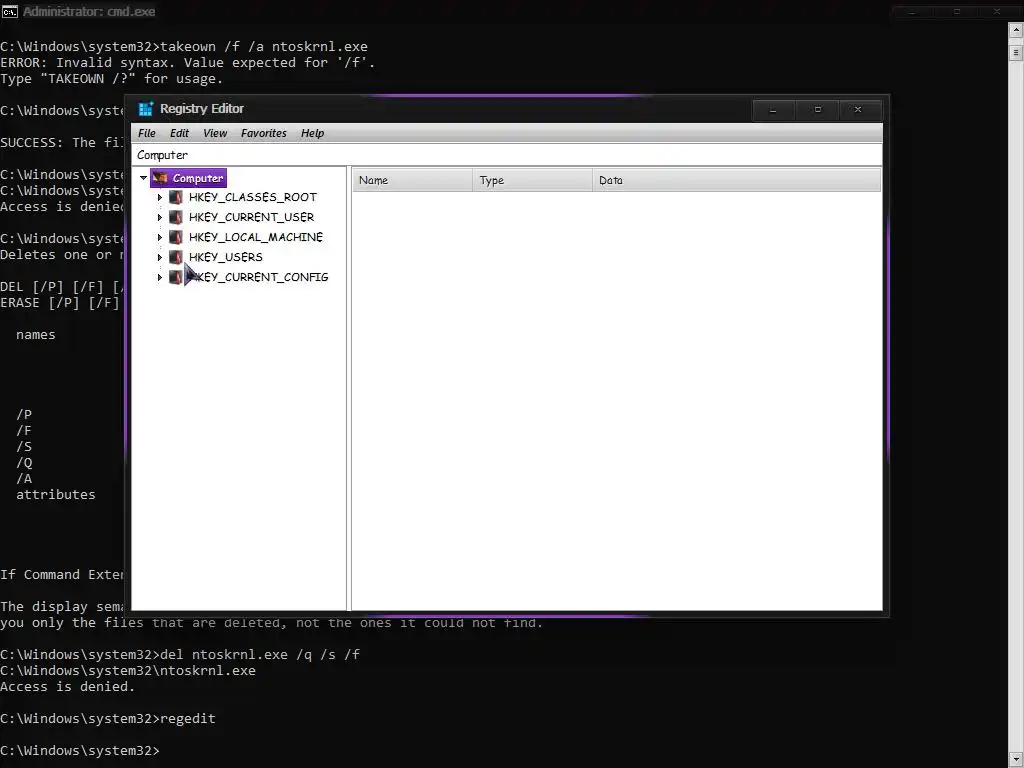Screen dimensions: 1024x768
Task: Expand the HKEY_LOCAL_MACHINE hive
Action: click(x=160, y=237)
